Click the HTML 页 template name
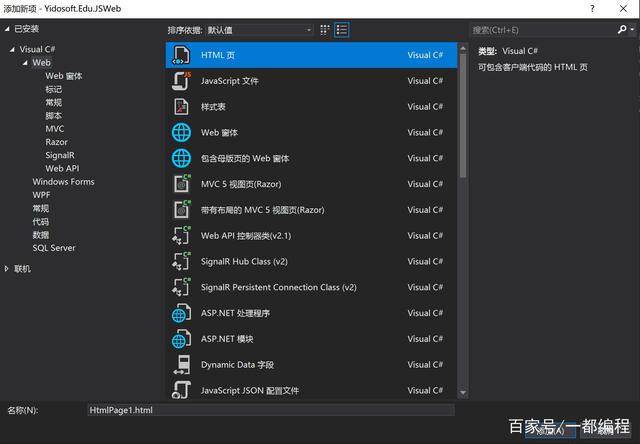Viewport: 640px width, 444px height. (218, 55)
